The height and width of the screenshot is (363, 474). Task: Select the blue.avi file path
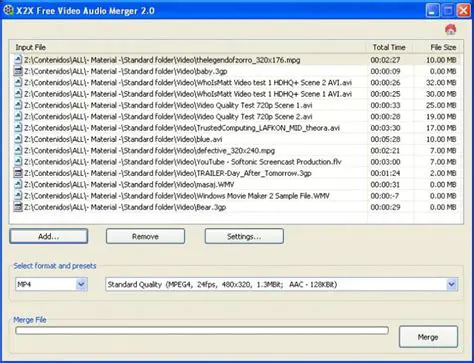[x=123, y=139]
